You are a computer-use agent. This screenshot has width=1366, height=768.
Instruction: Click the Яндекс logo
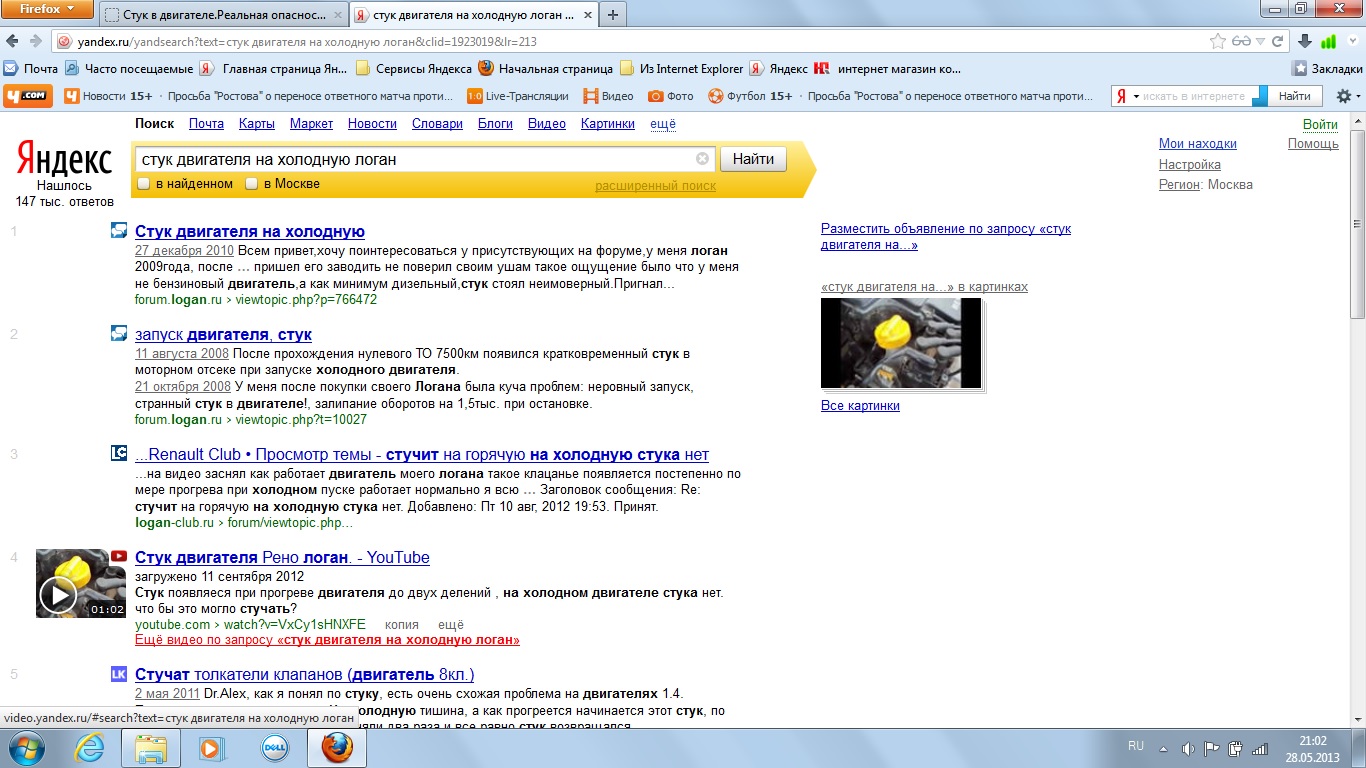click(64, 158)
